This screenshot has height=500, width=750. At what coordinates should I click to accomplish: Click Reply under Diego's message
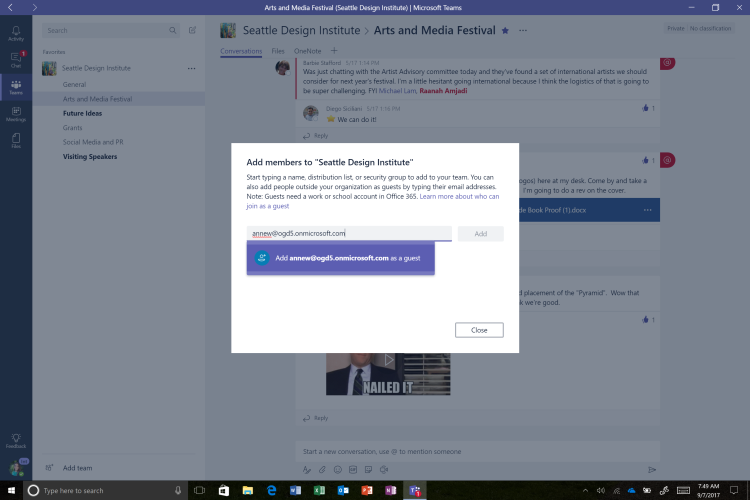click(316, 136)
